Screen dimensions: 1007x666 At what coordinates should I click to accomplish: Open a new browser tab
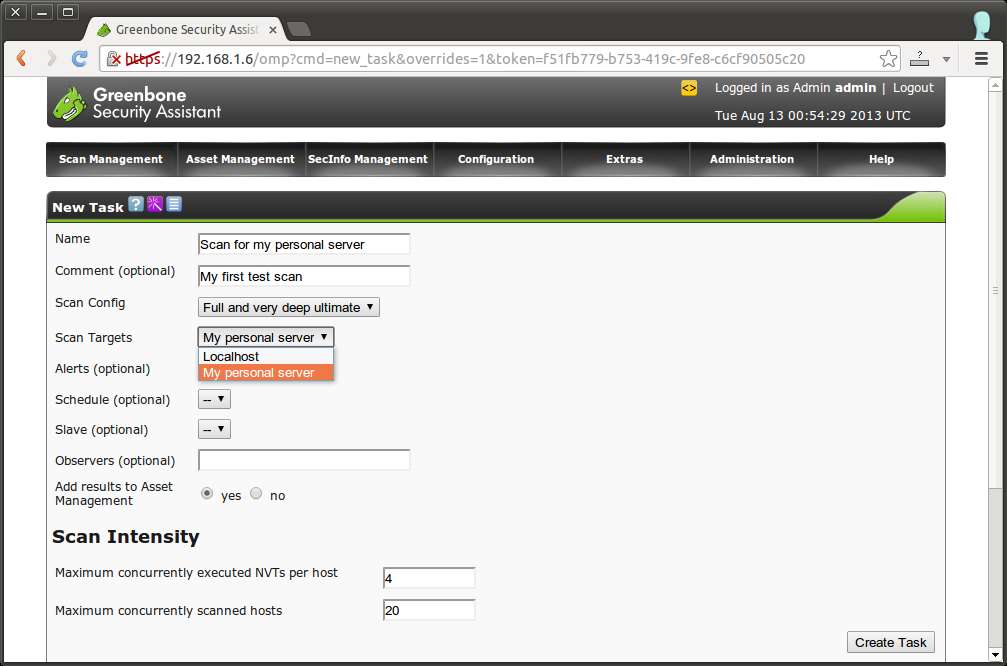point(299,29)
